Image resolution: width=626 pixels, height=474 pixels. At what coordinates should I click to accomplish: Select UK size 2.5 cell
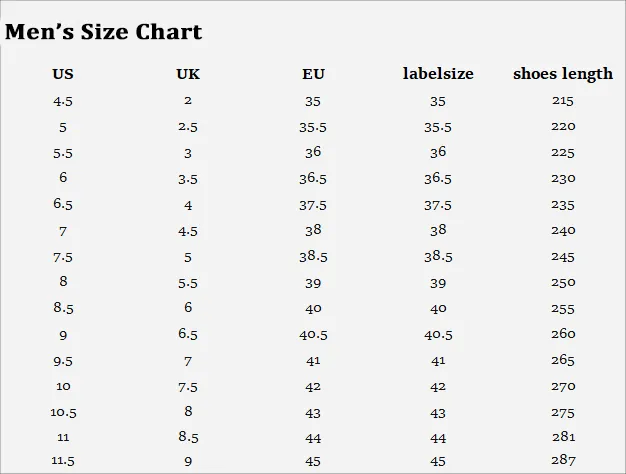coord(188,127)
